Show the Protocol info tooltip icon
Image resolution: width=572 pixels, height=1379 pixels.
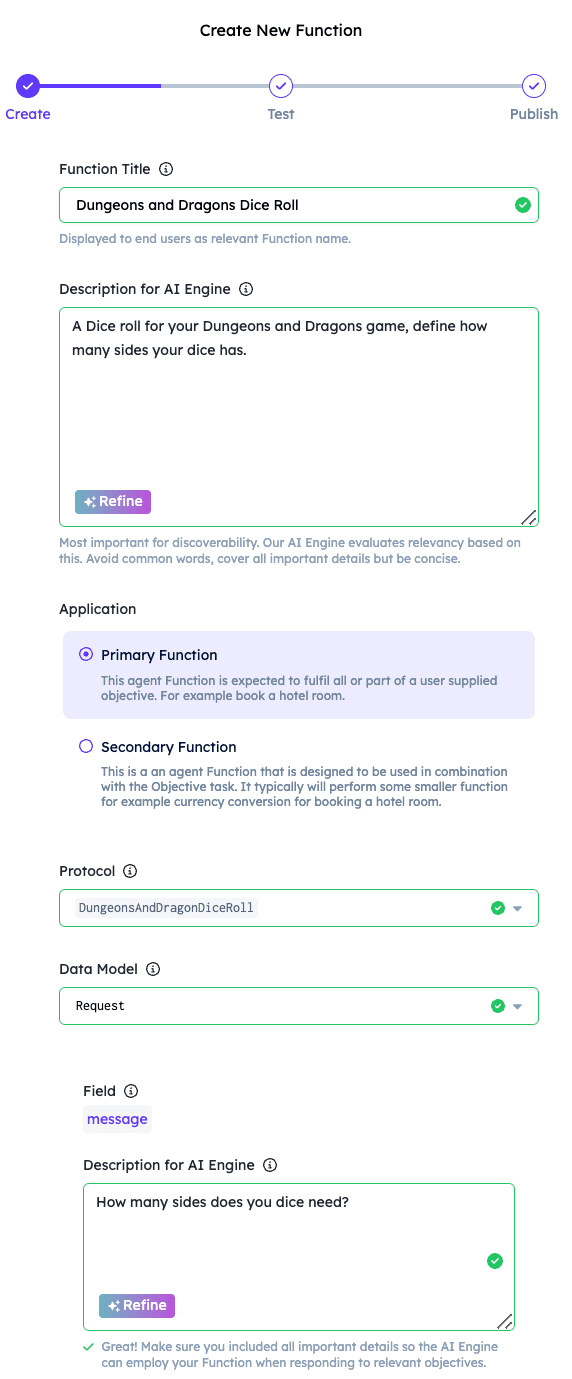[130, 871]
